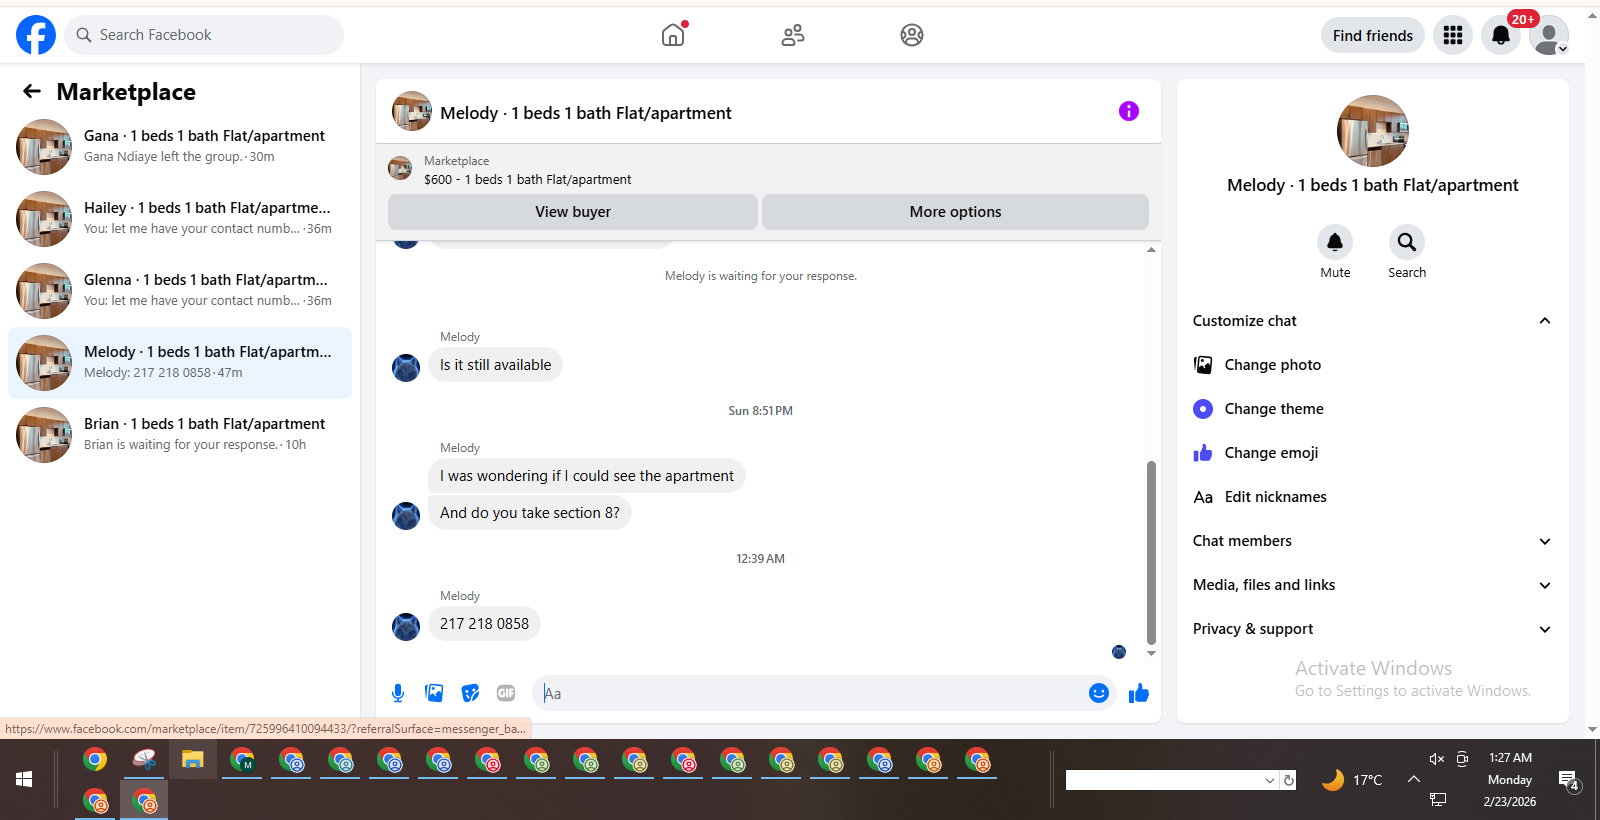Open the Facebook menu grid icon
Screen dimensions: 1600x820
(x=1453, y=35)
